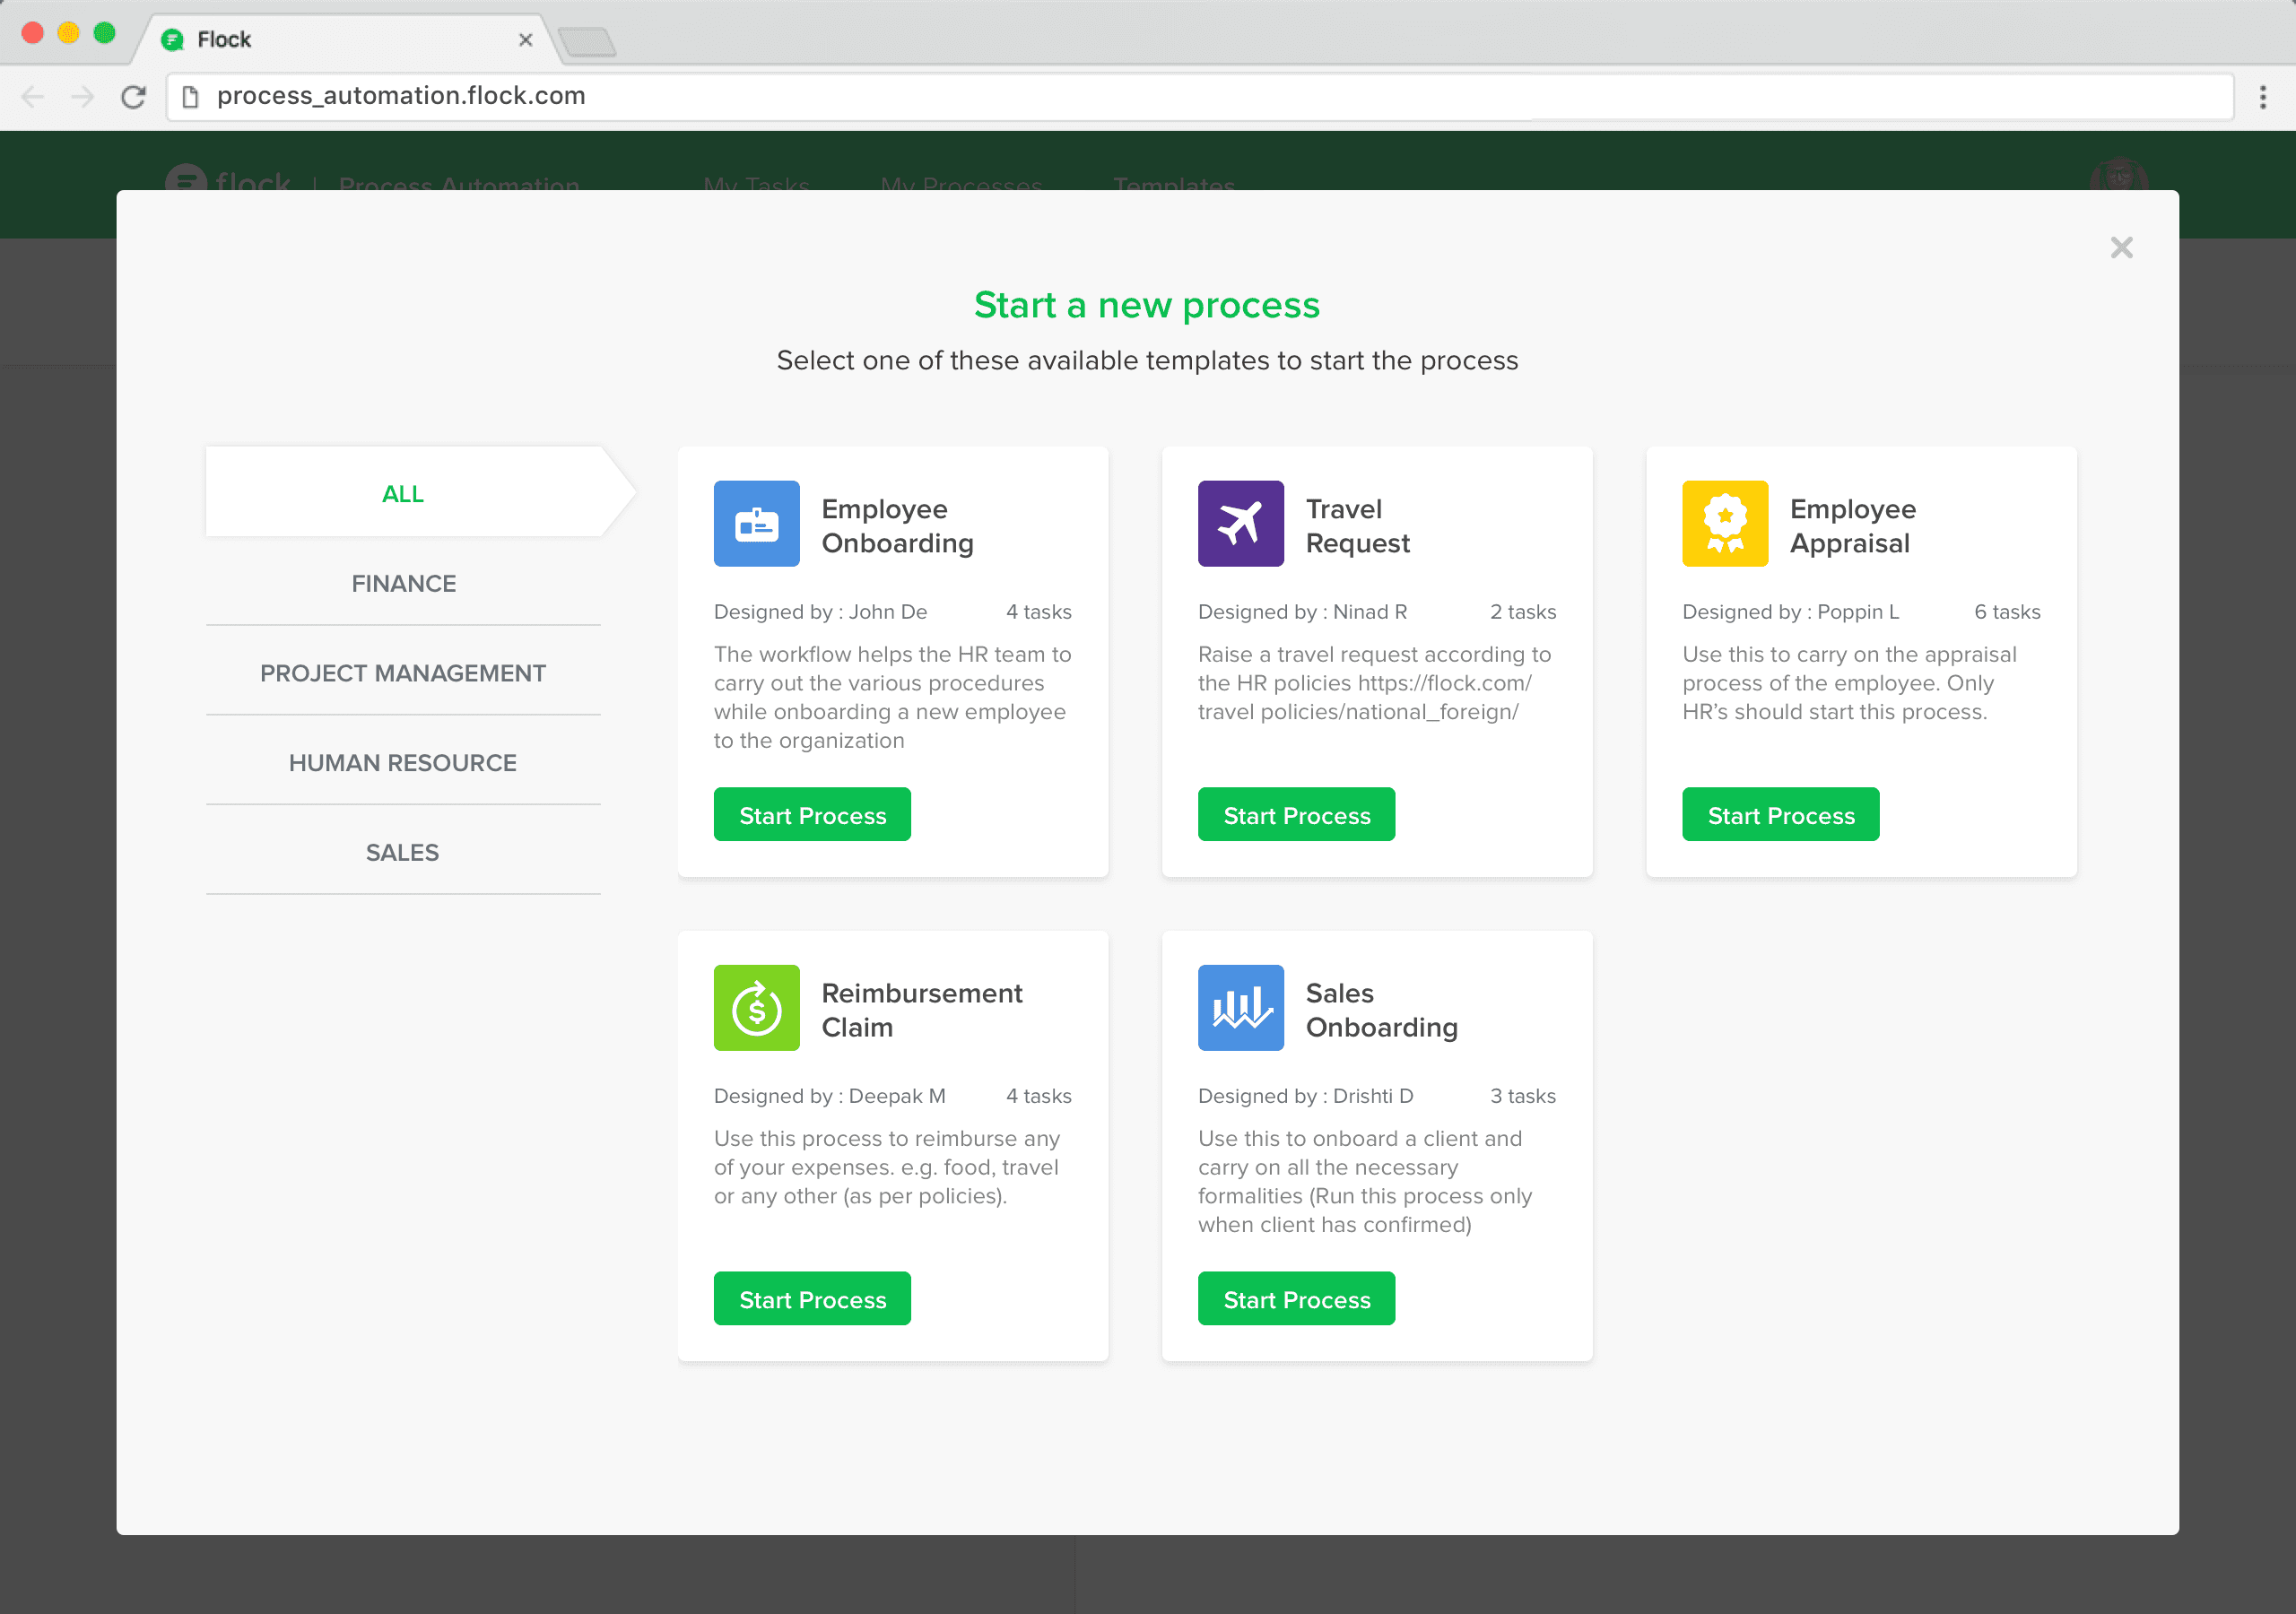The width and height of the screenshot is (2296, 1614).
Task: Click the Reimbursement Claim card title
Action: coord(921,1010)
